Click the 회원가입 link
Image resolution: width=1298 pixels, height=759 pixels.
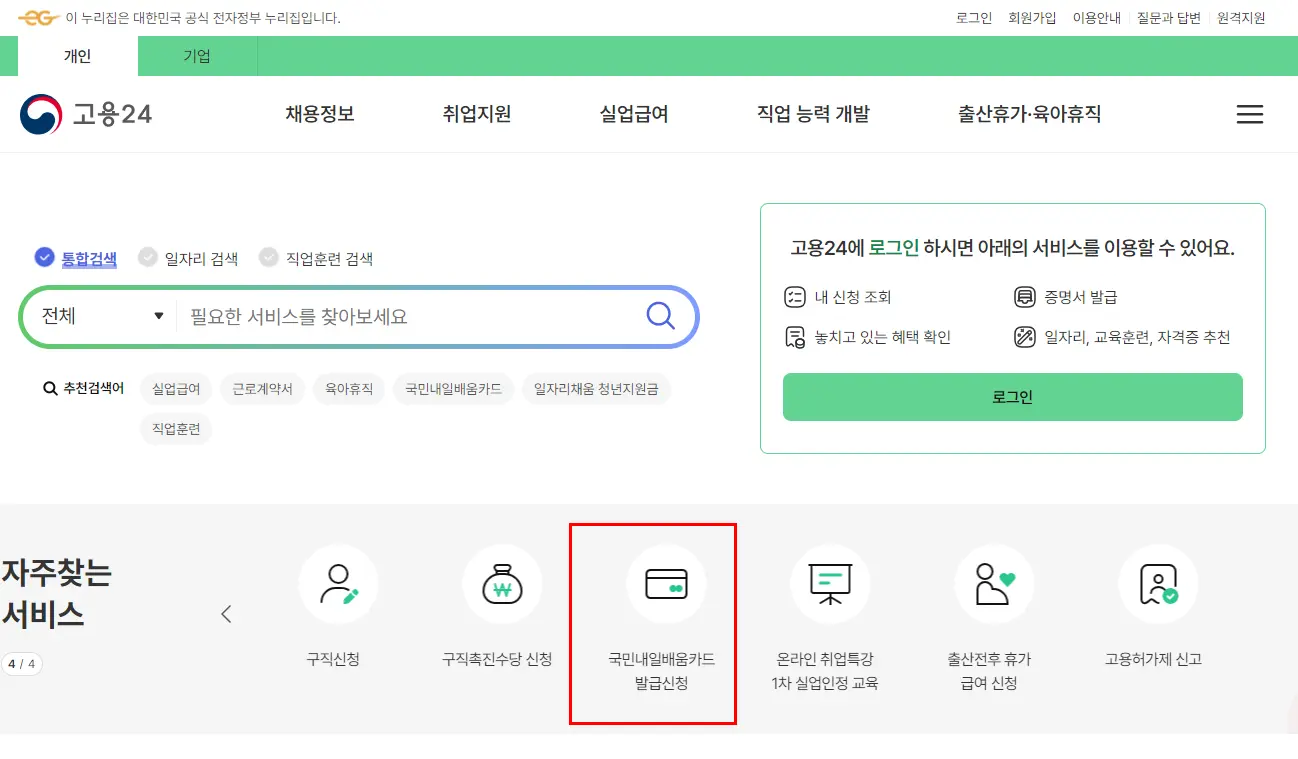tap(1031, 17)
